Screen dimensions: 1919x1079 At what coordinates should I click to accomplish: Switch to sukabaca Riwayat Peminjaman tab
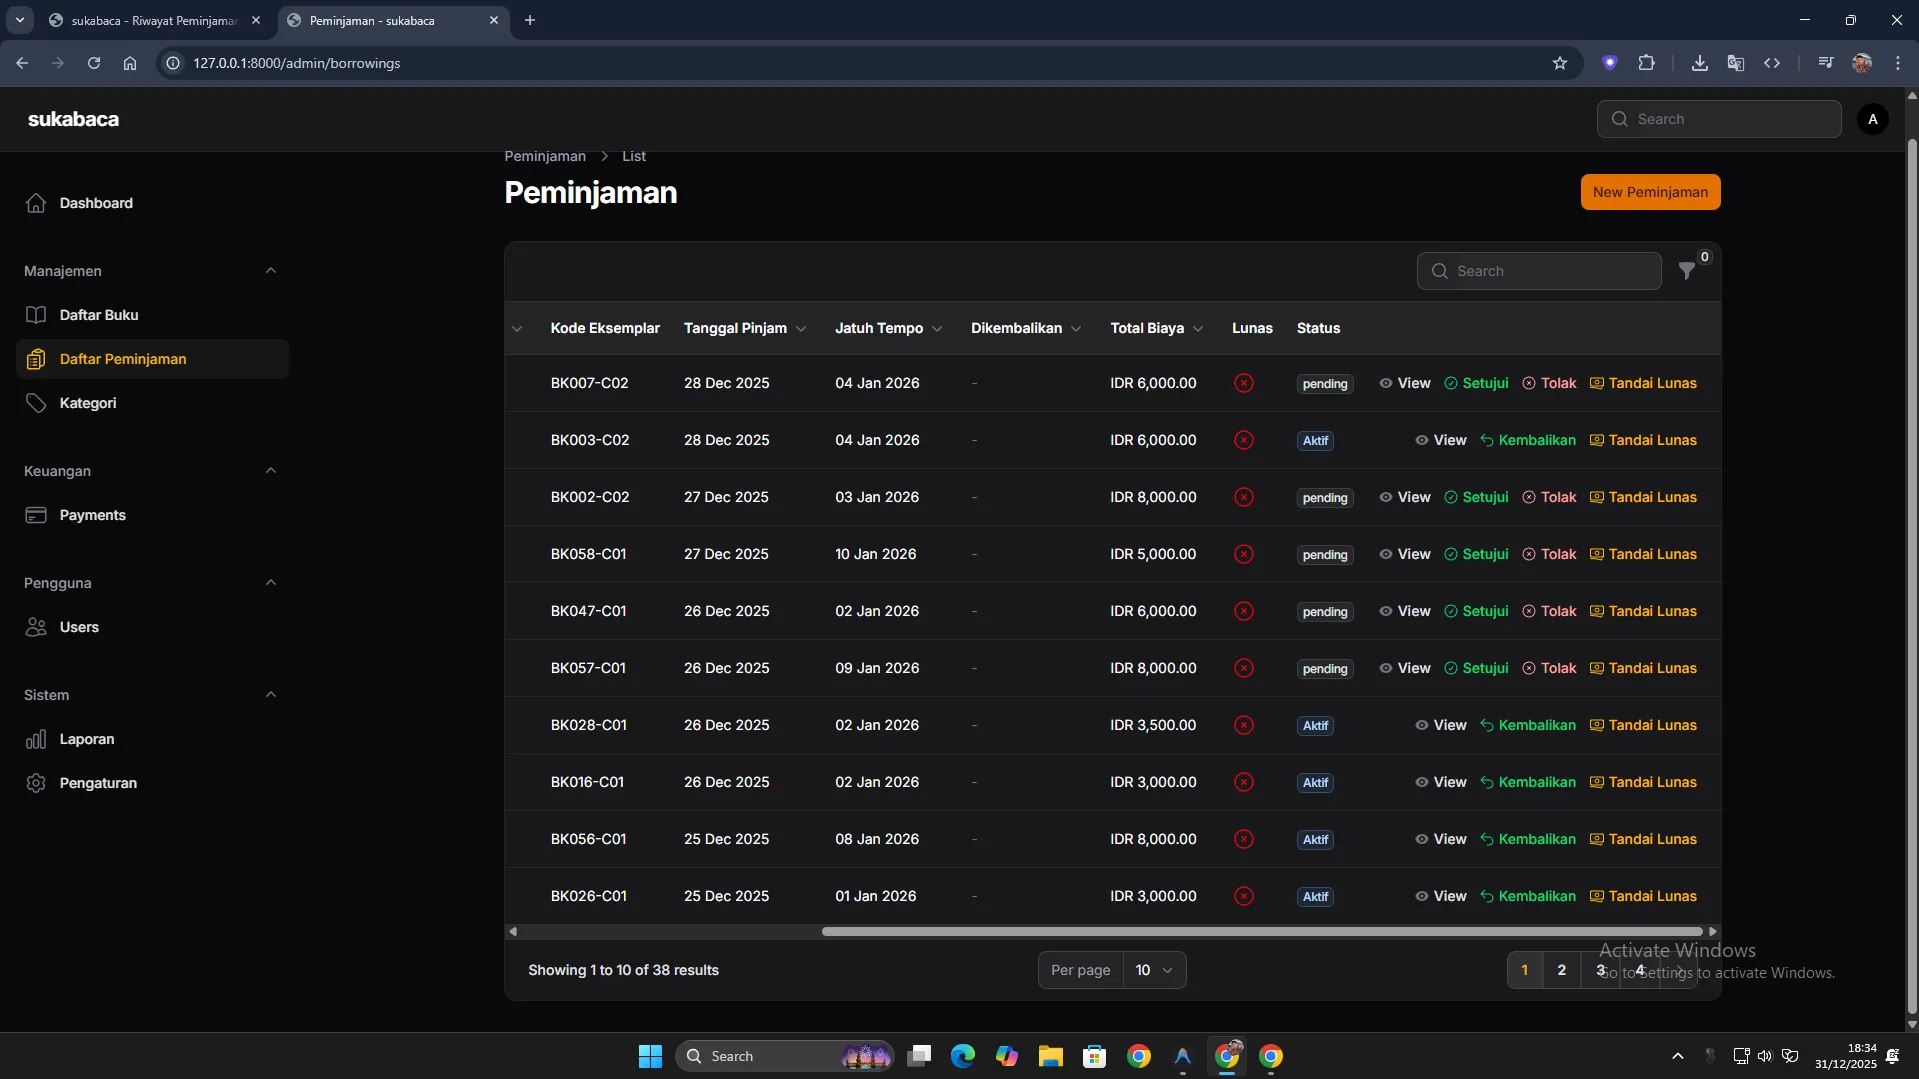154,20
